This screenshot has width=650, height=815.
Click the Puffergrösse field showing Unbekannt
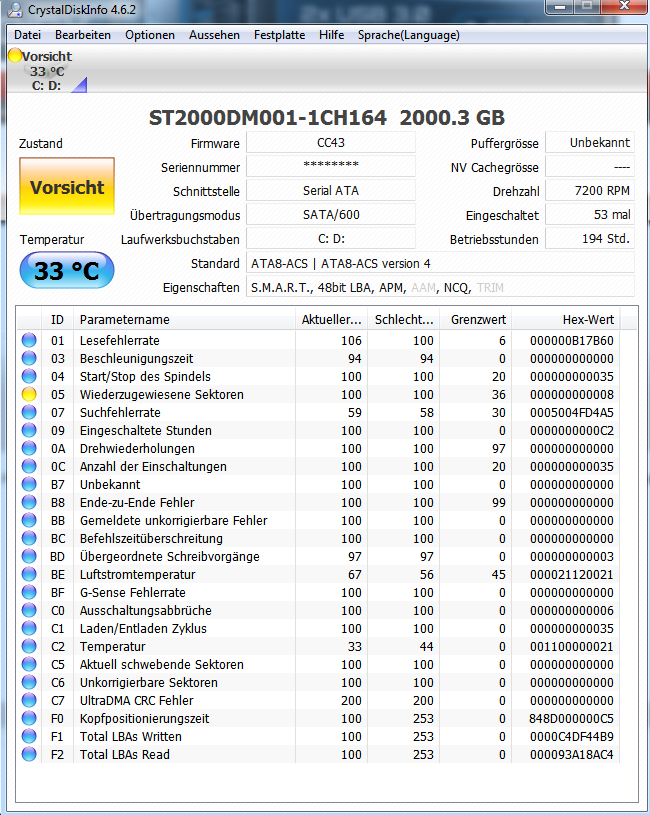(x=590, y=142)
